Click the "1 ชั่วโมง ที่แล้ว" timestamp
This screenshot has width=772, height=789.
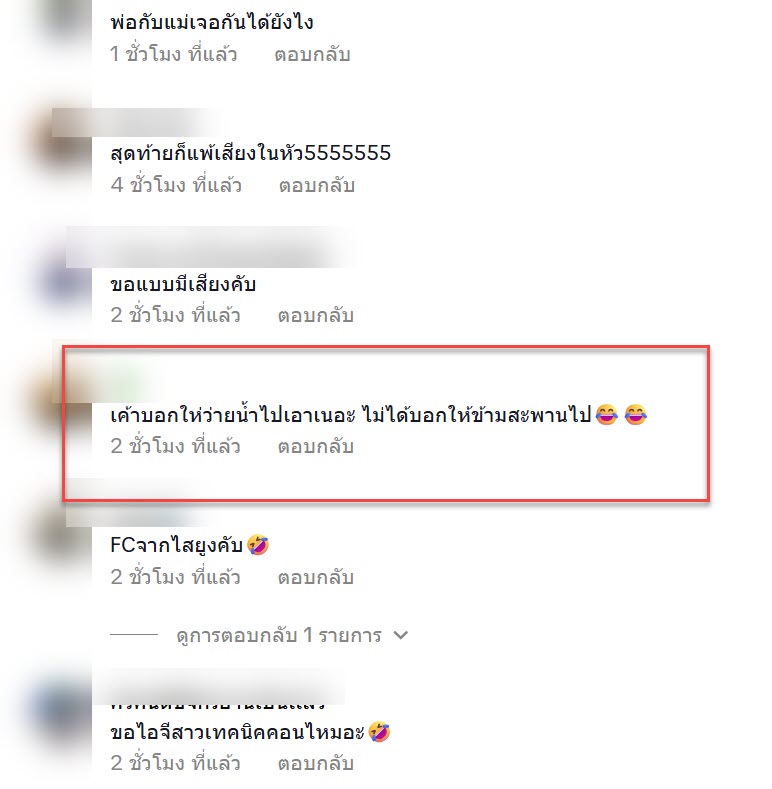click(x=174, y=54)
